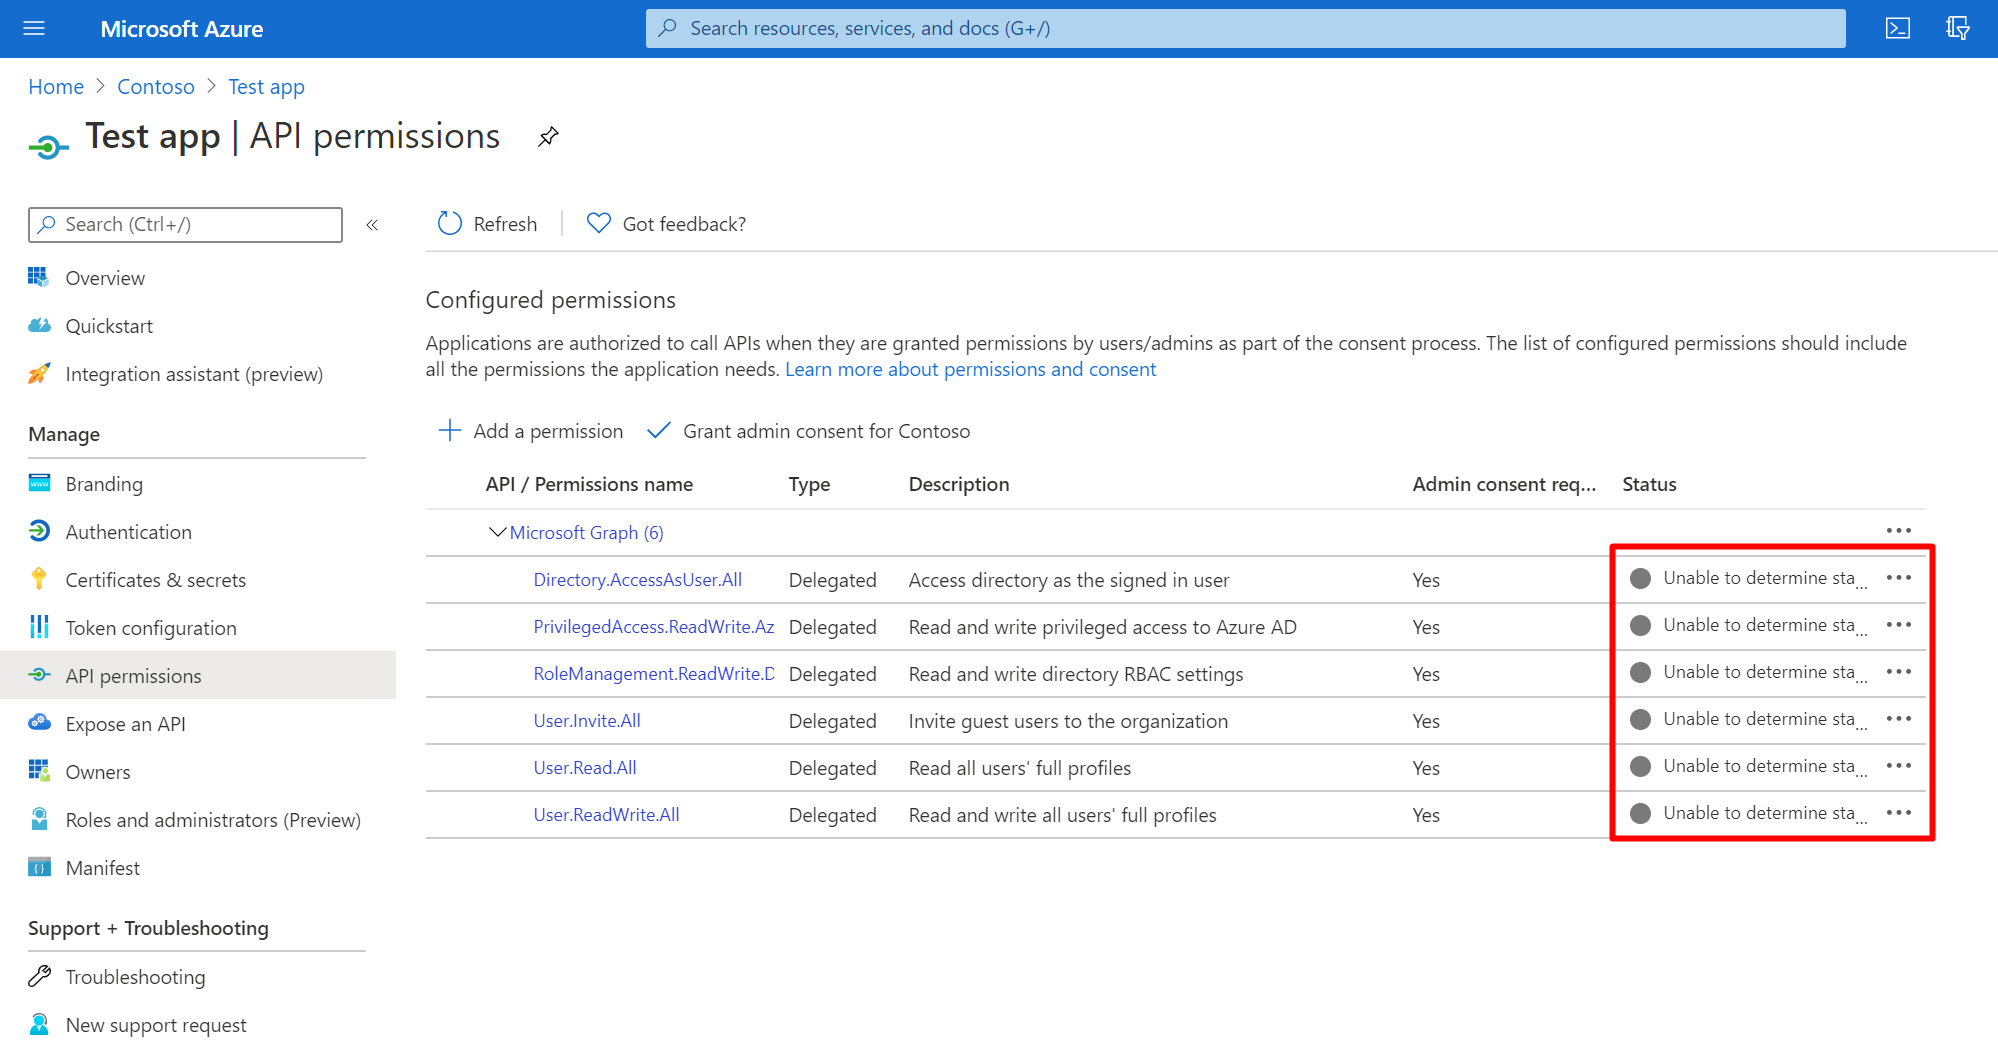Click the Cloud Shell icon in top bar

(x=1897, y=28)
